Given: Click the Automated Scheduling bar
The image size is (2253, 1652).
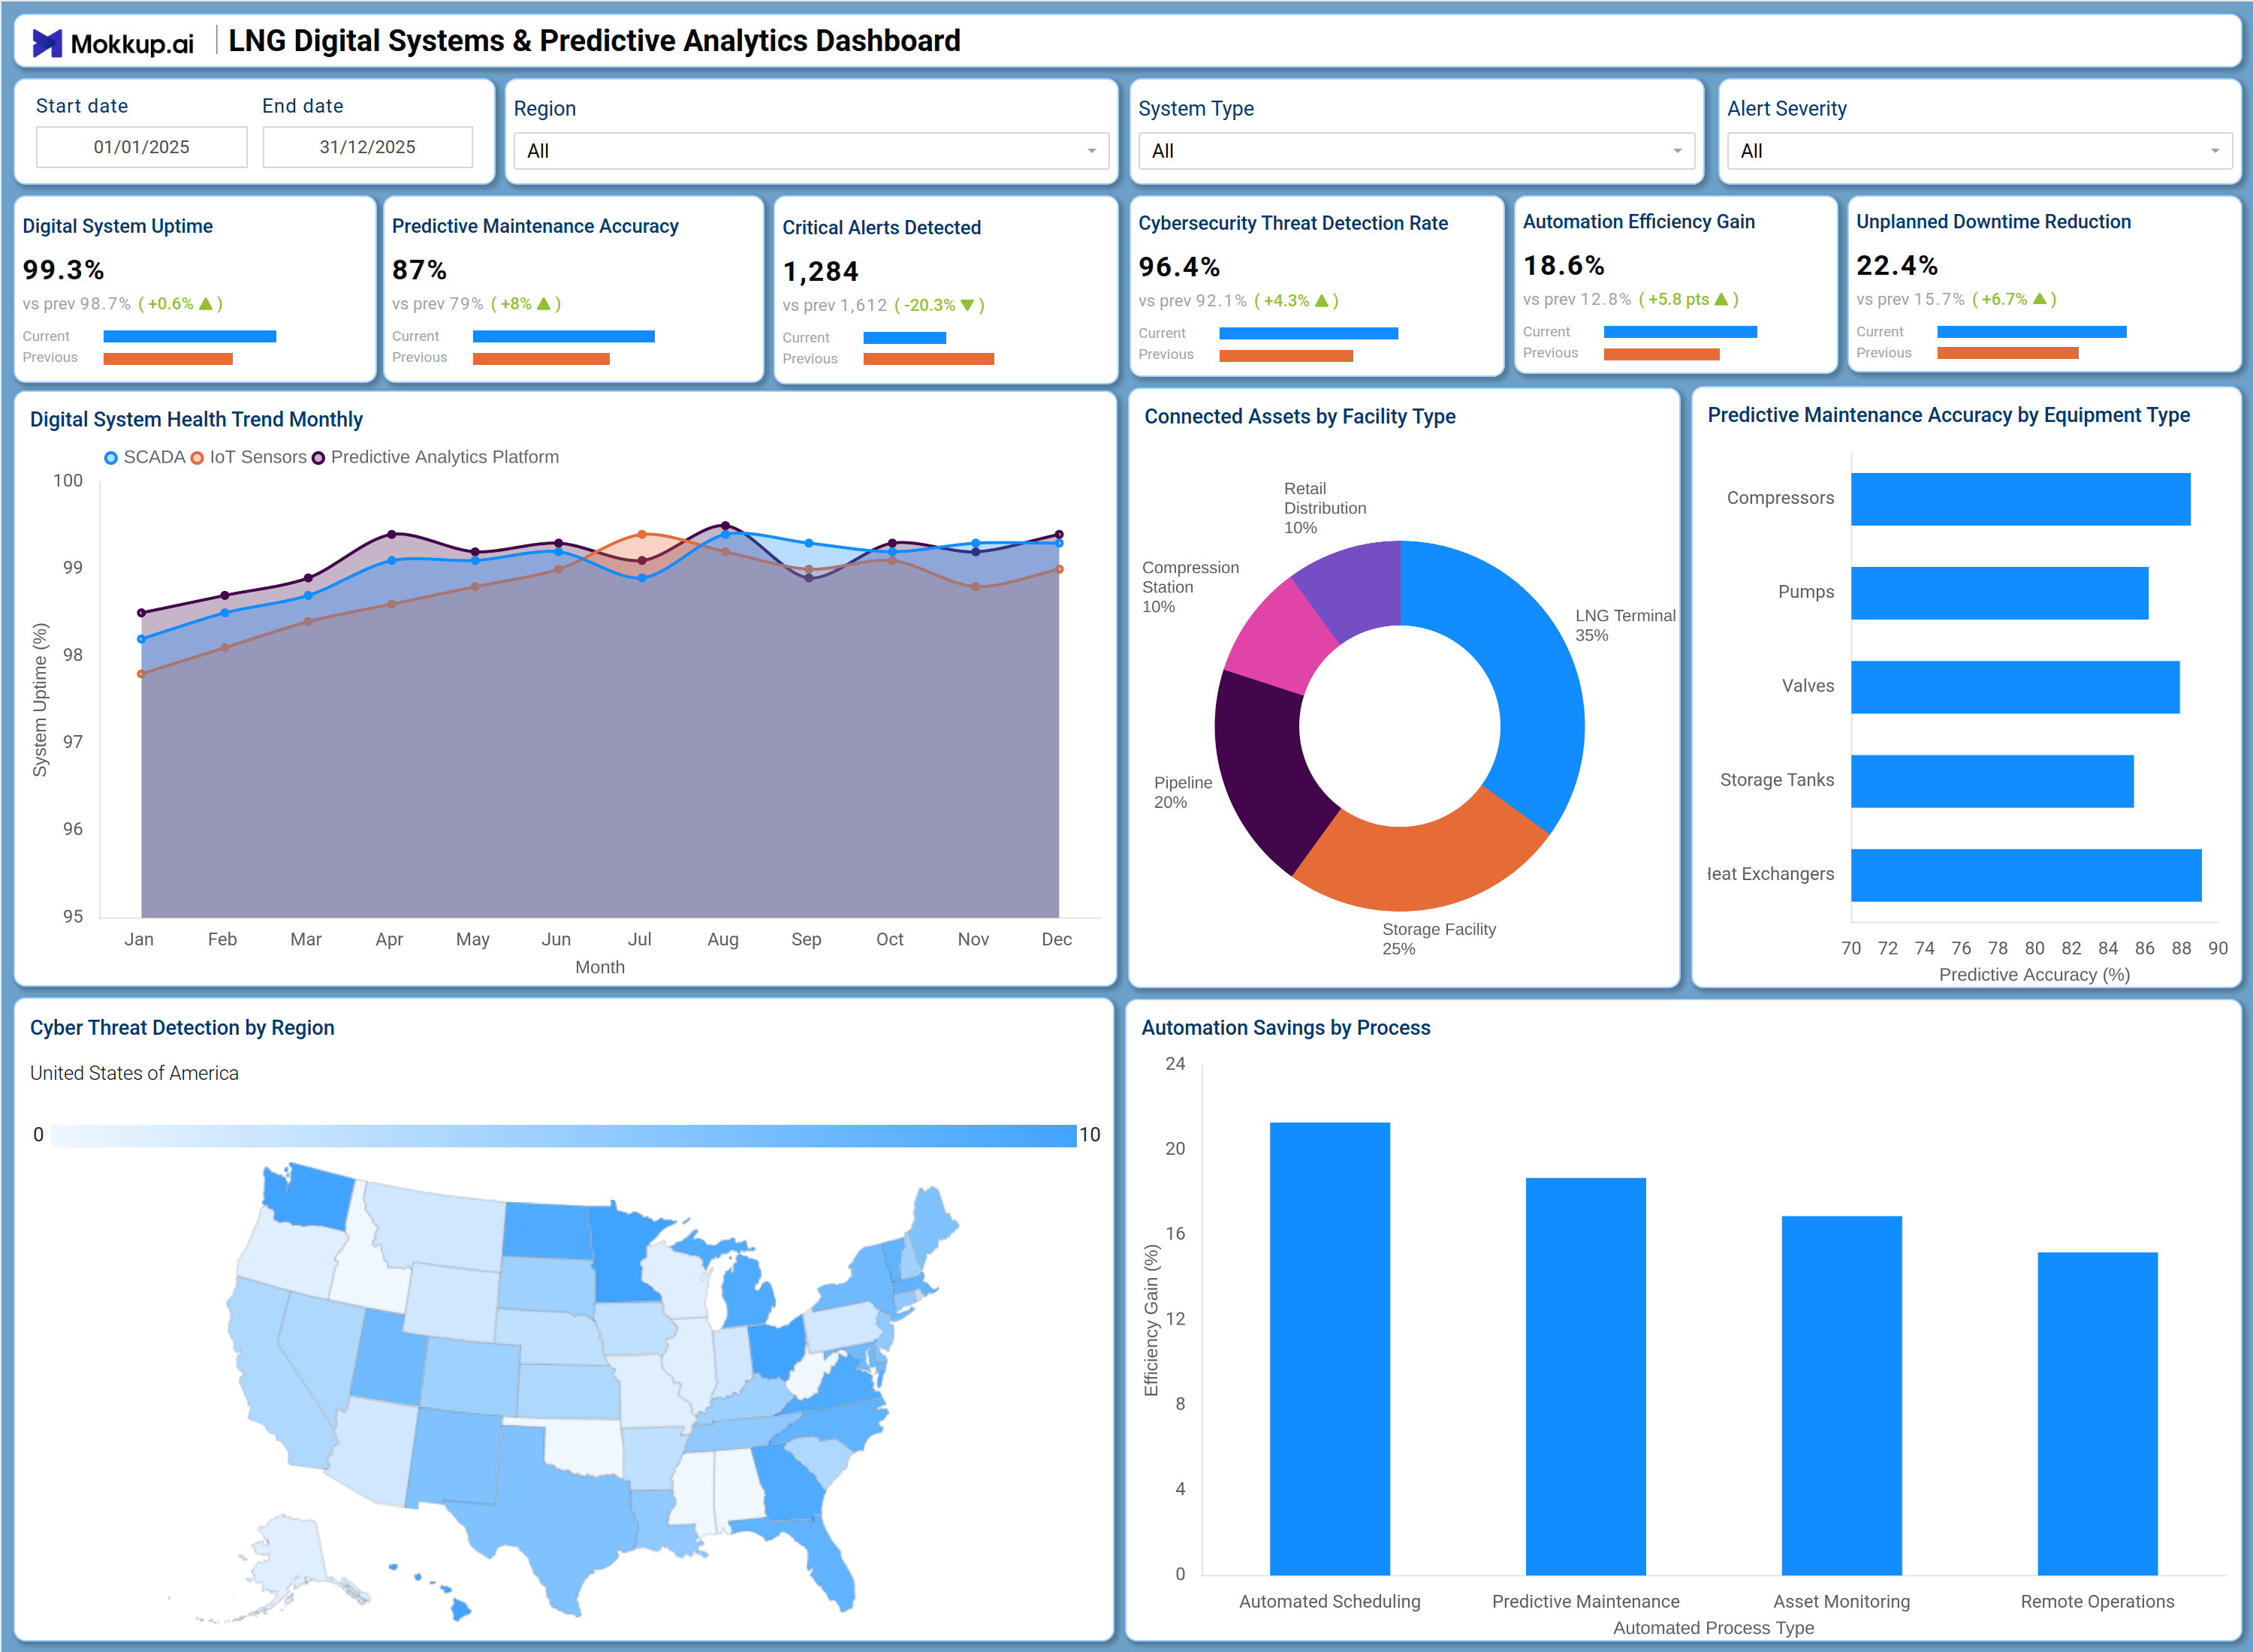Looking at the screenshot, I should point(1329,1348).
